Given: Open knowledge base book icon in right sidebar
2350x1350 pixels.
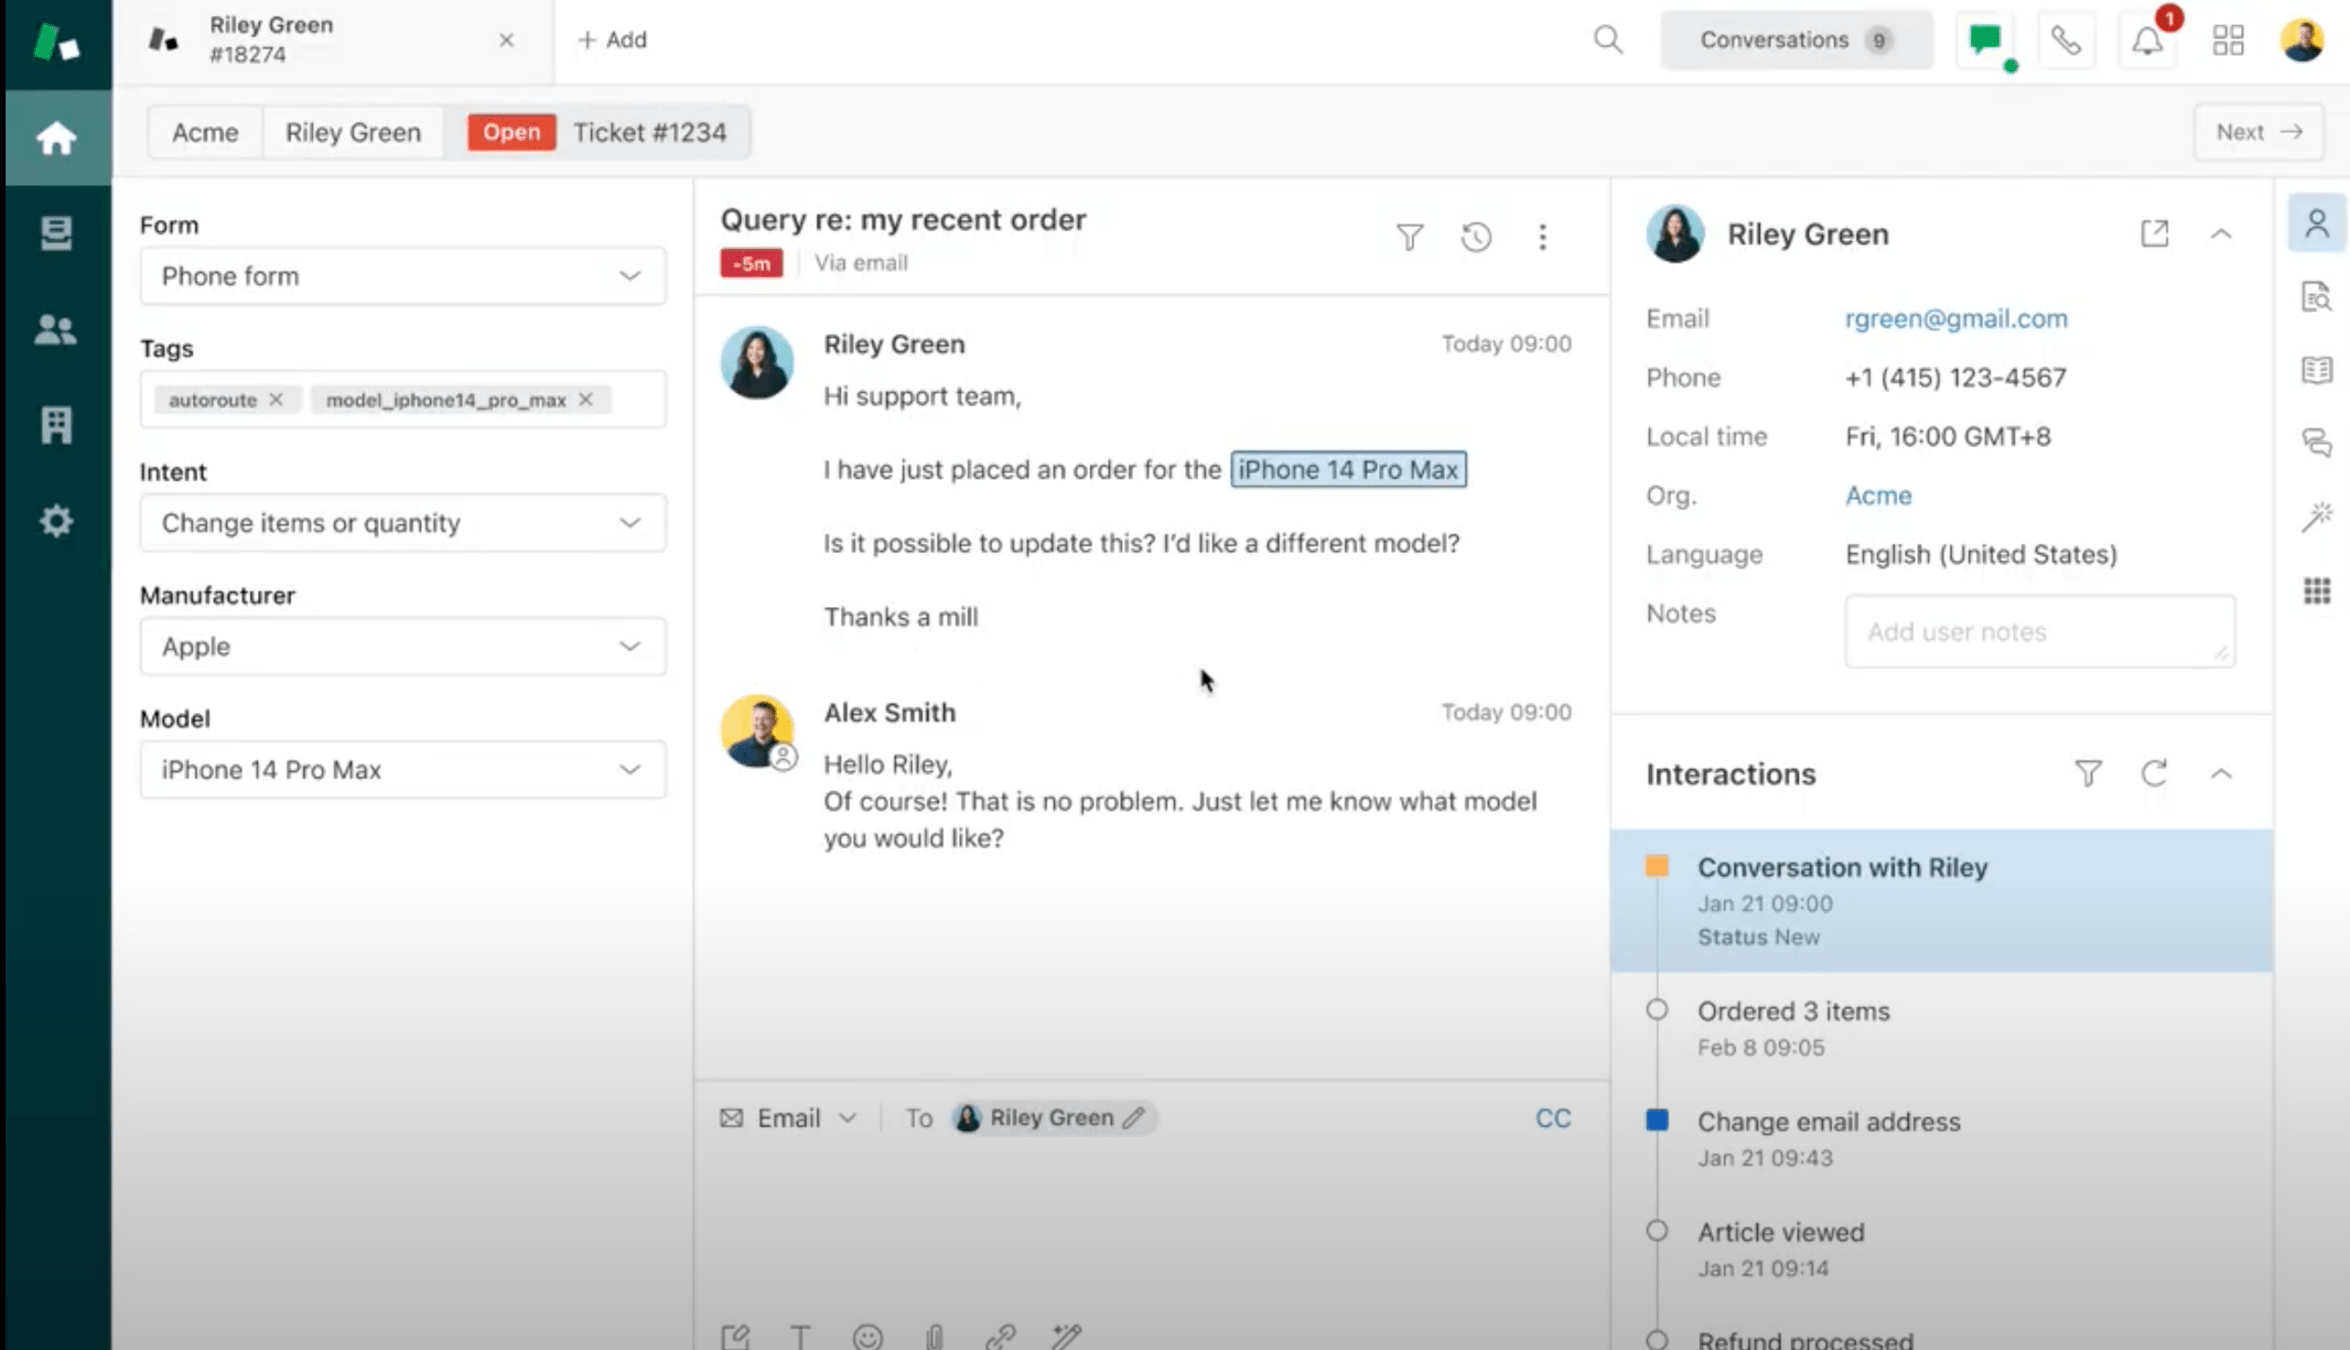Looking at the screenshot, I should pyautogui.click(x=2316, y=370).
